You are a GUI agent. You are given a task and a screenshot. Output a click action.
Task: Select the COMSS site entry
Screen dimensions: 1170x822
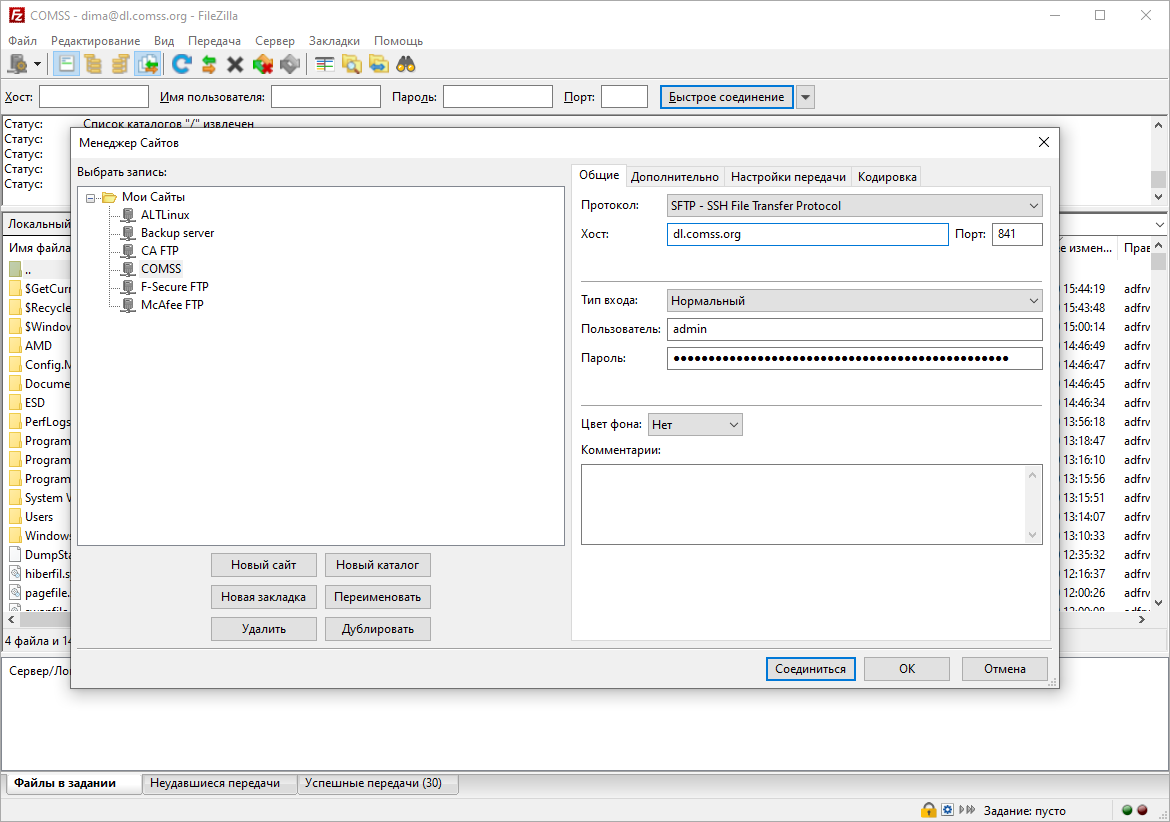click(161, 269)
